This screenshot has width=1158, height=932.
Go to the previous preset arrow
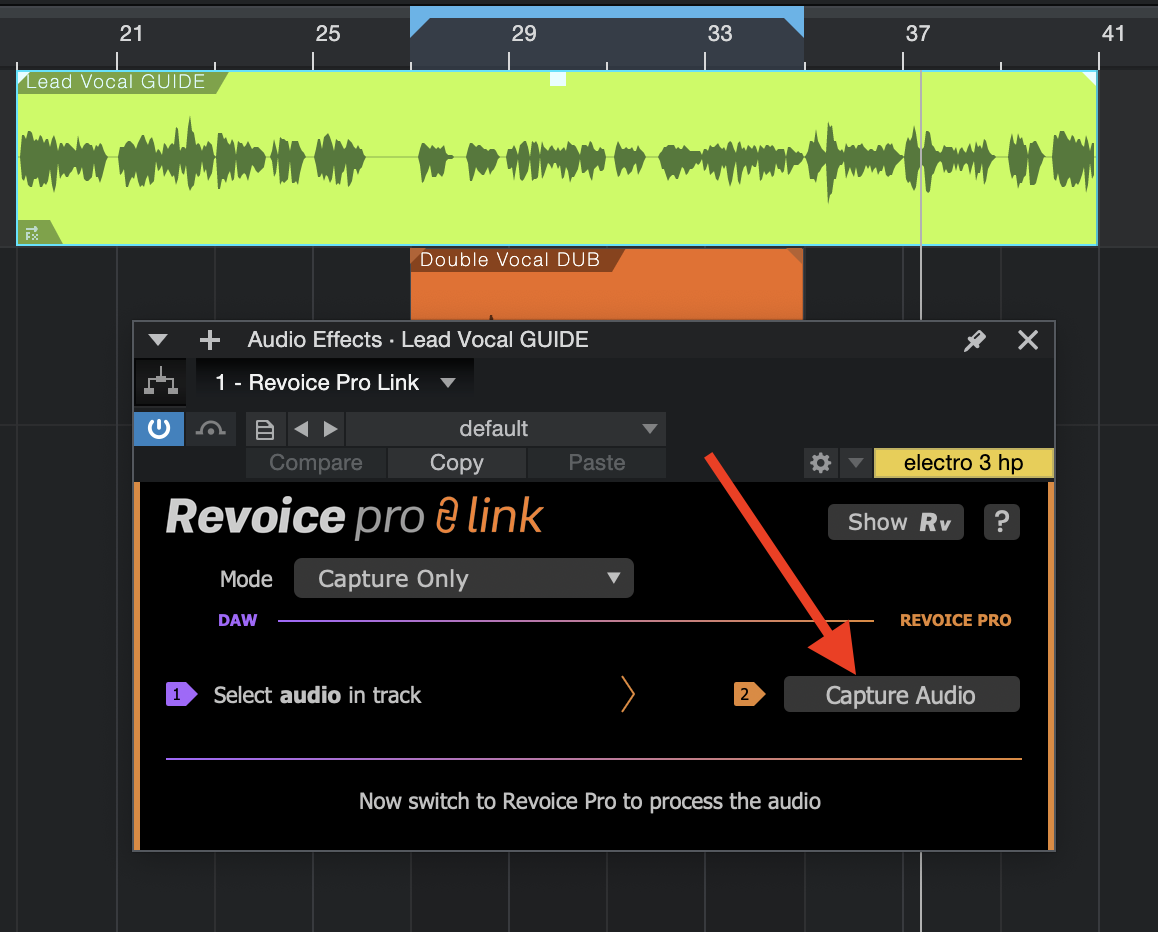click(x=300, y=430)
